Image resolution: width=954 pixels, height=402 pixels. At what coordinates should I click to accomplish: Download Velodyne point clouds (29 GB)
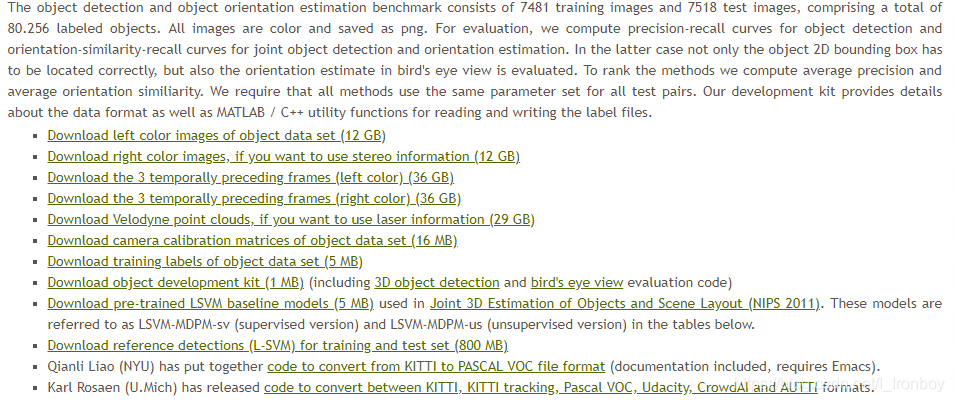pyautogui.click(x=290, y=219)
